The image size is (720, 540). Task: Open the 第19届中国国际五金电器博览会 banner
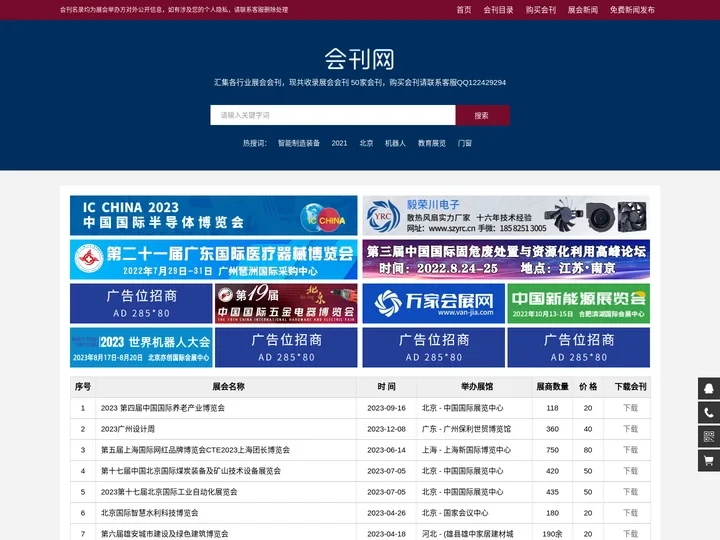(x=286, y=304)
